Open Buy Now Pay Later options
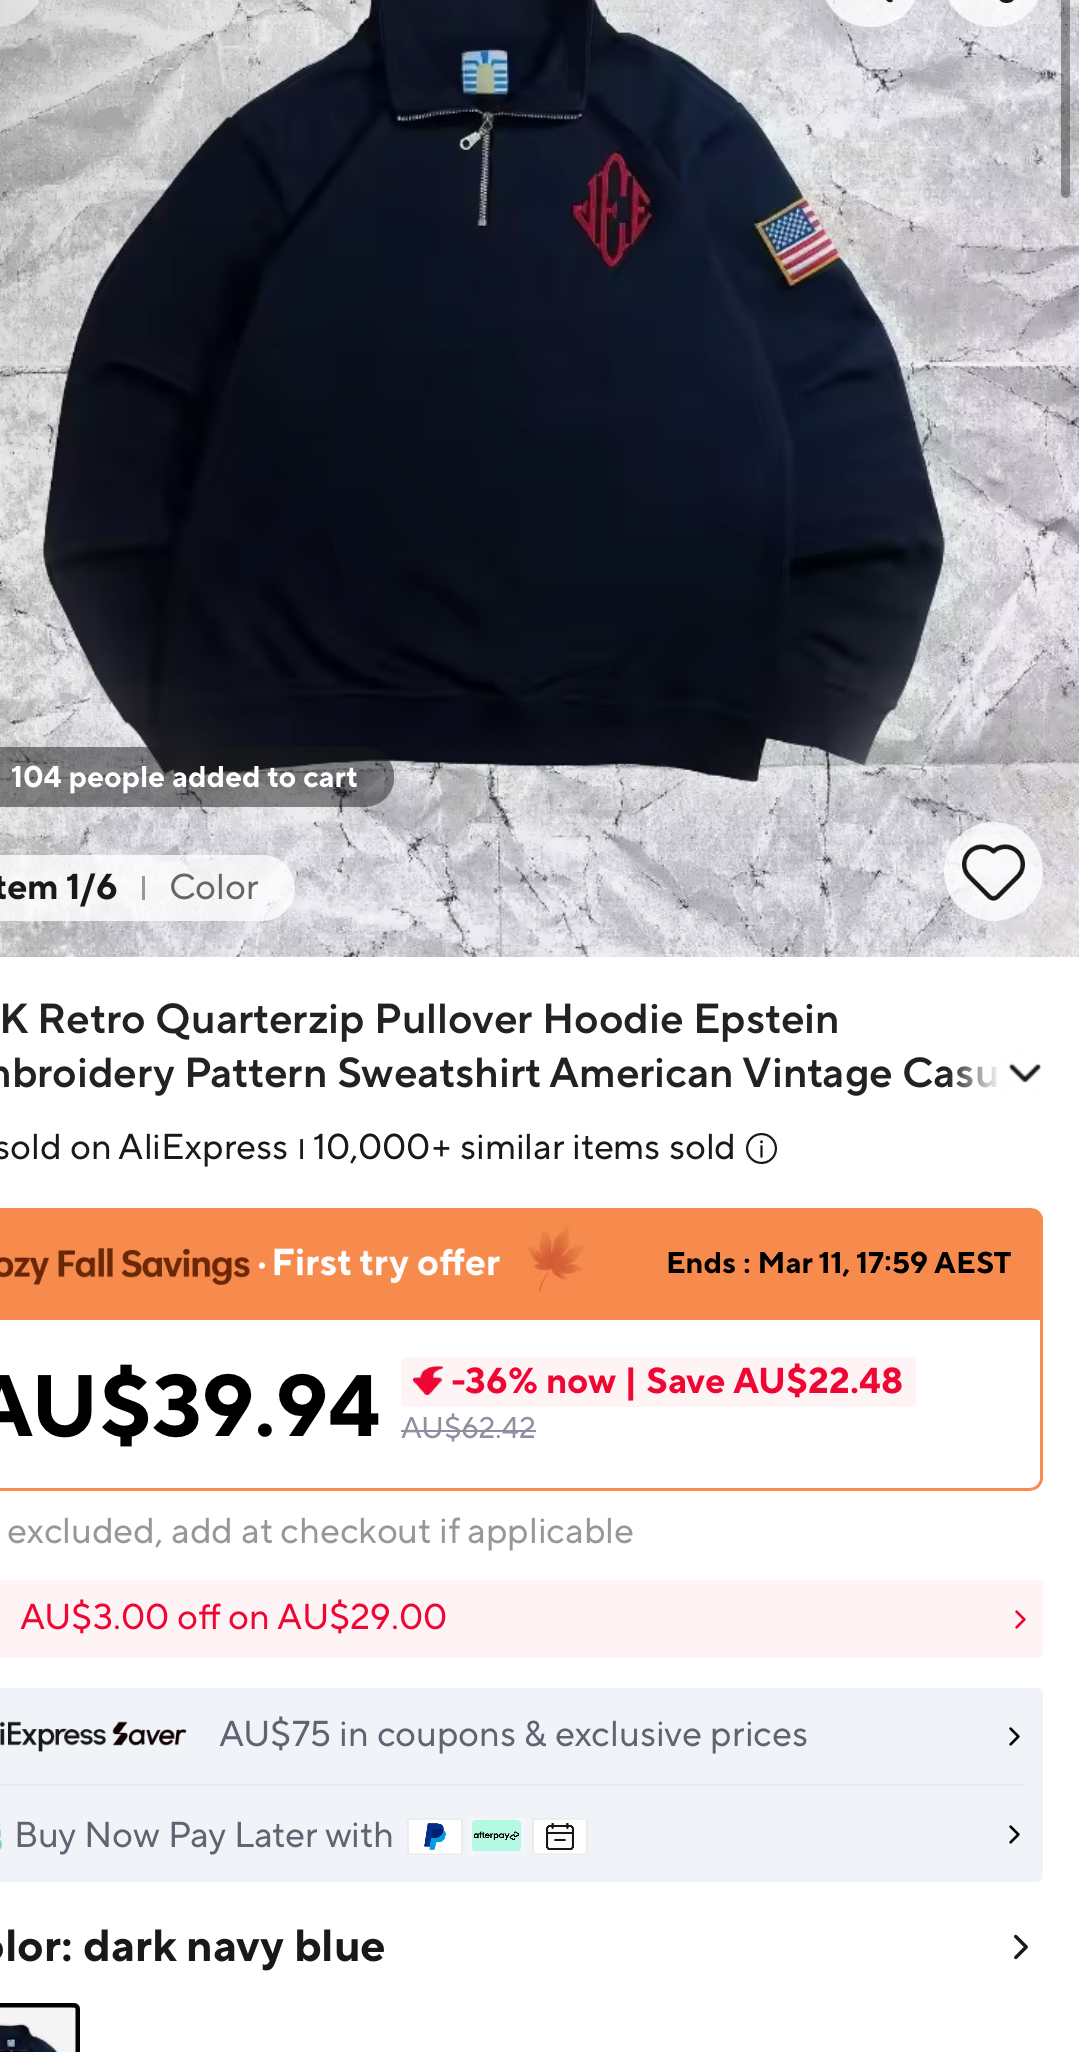The image size is (1079, 2052). tap(521, 1835)
